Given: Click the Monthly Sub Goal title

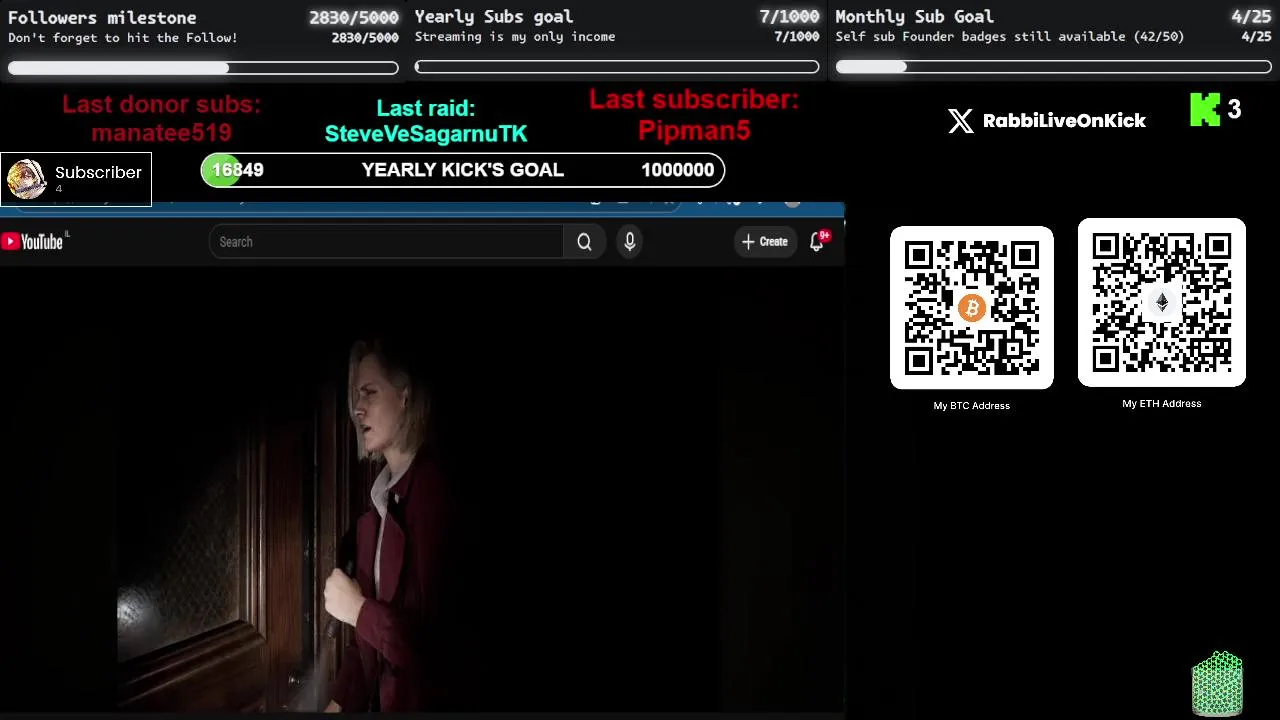Looking at the screenshot, I should (x=915, y=16).
